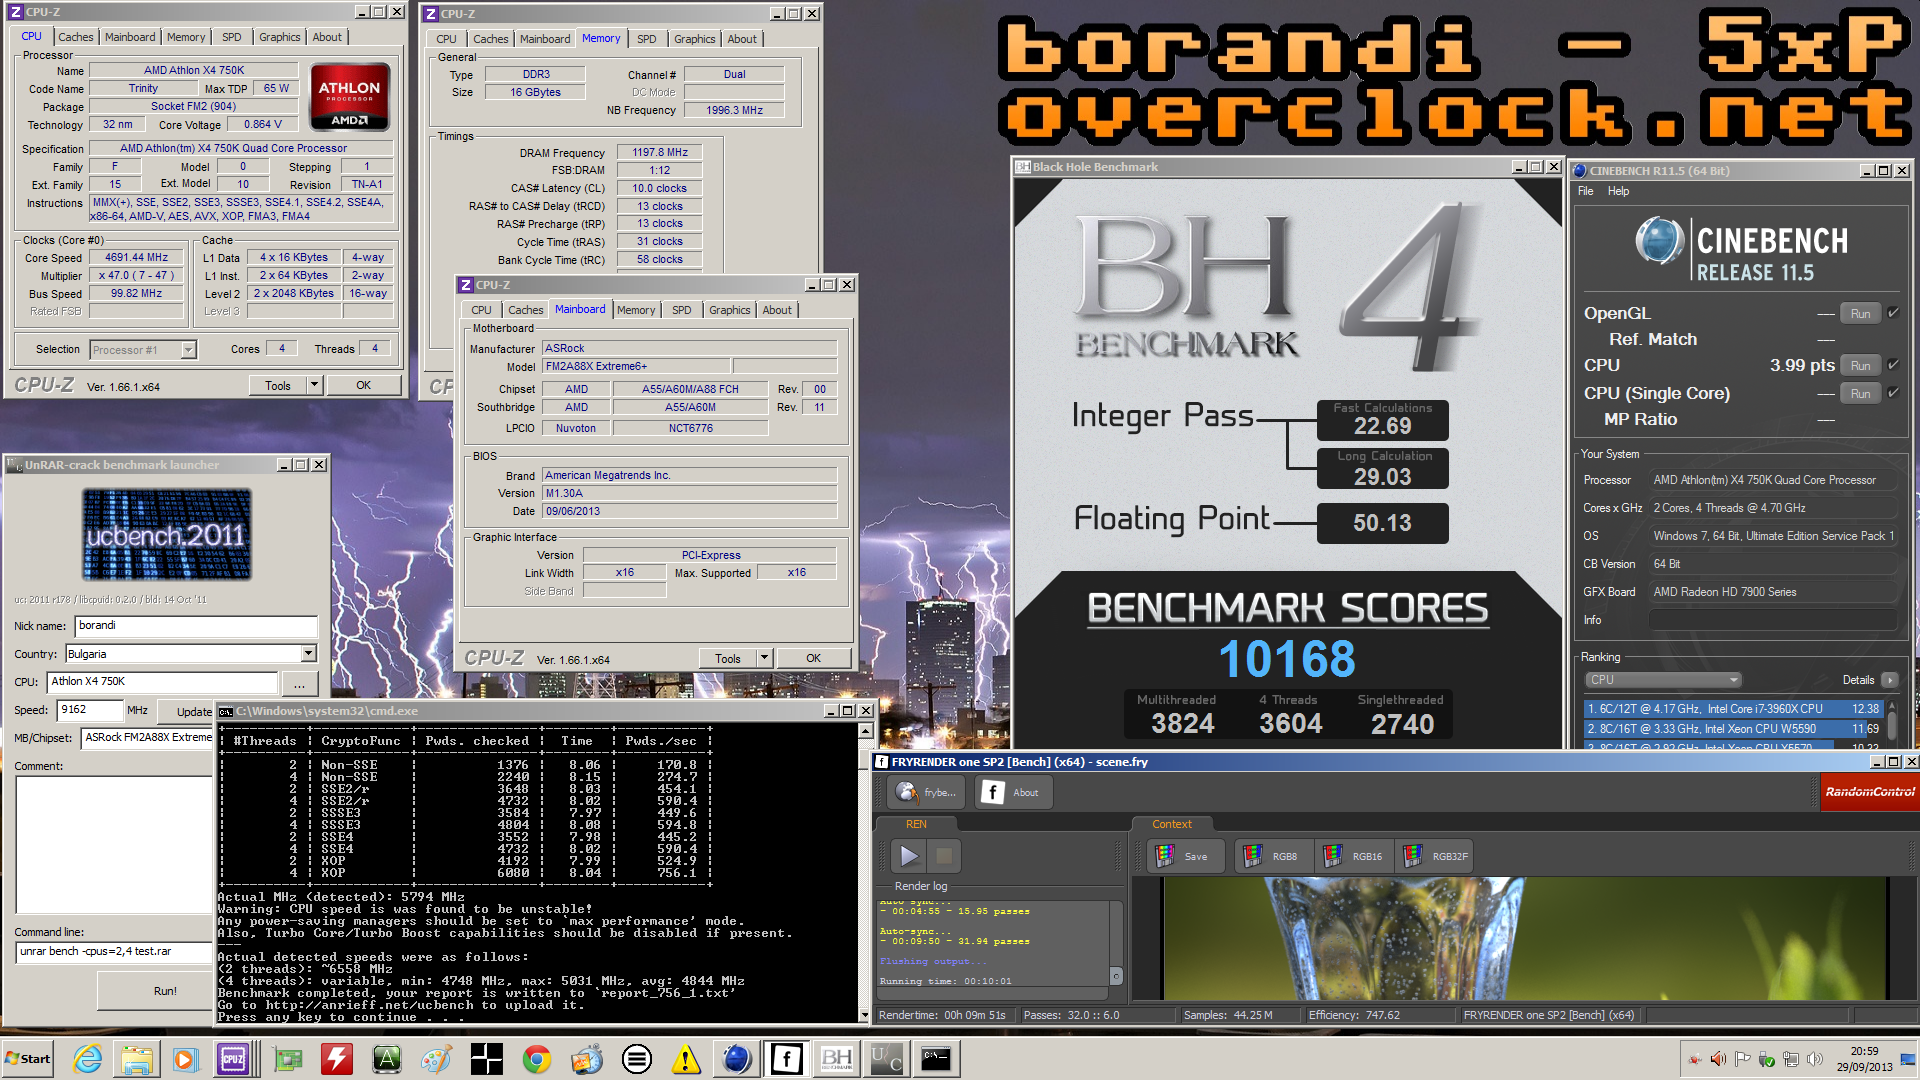Open Tools dropdown arrow in CPU-Z Mainboard window
Screen dimensions: 1920x1080
coord(764,658)
